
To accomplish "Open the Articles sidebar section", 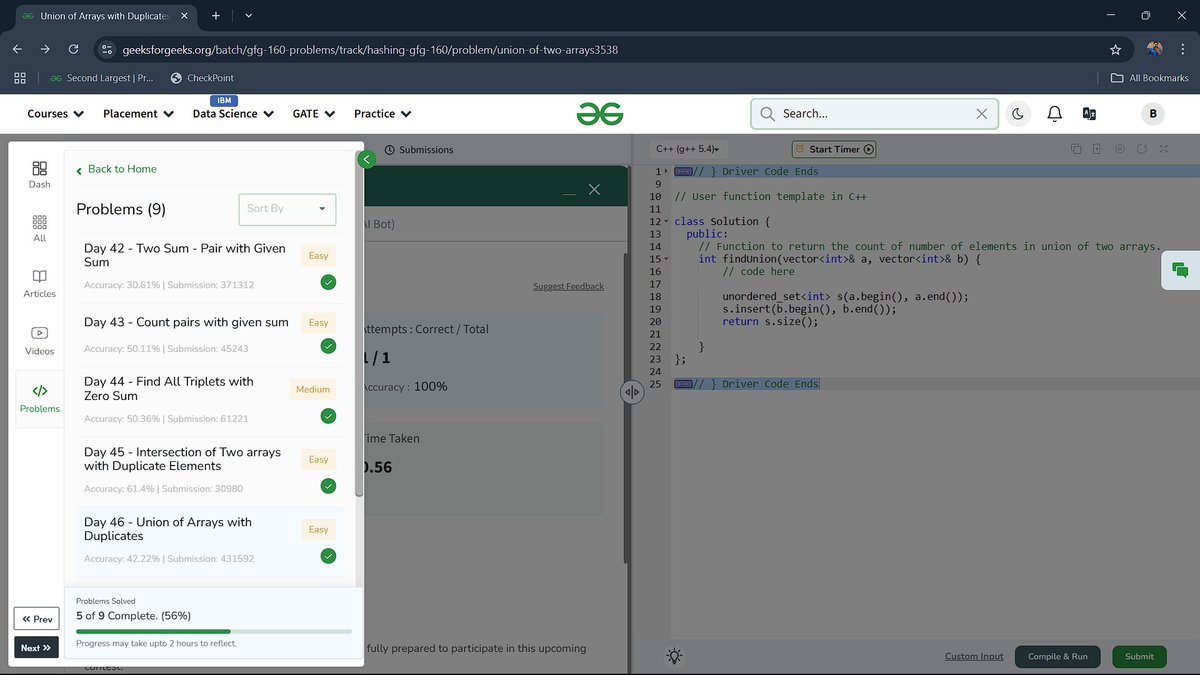I will coord(39,283).
